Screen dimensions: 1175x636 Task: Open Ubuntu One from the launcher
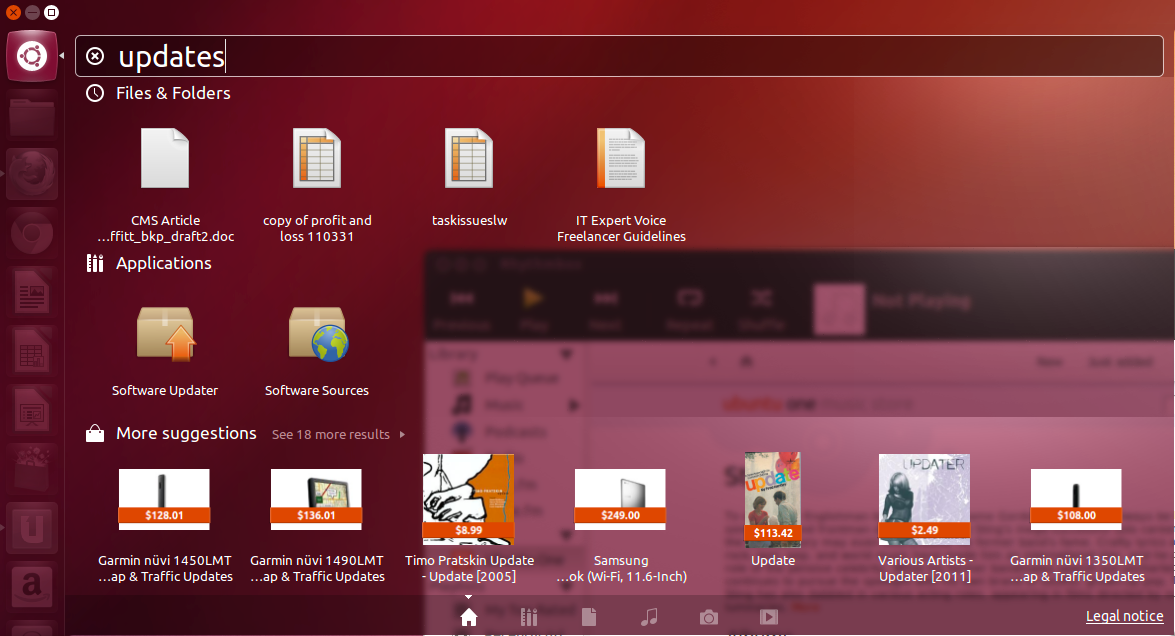point(31,528)
